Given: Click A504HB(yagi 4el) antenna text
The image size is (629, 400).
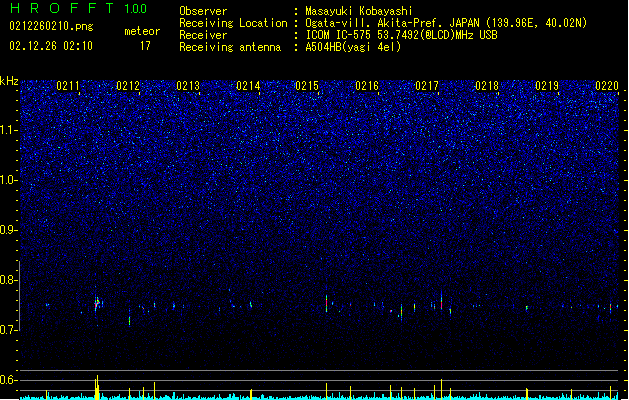Looking at the screenshot, I should tap(353, 47).
